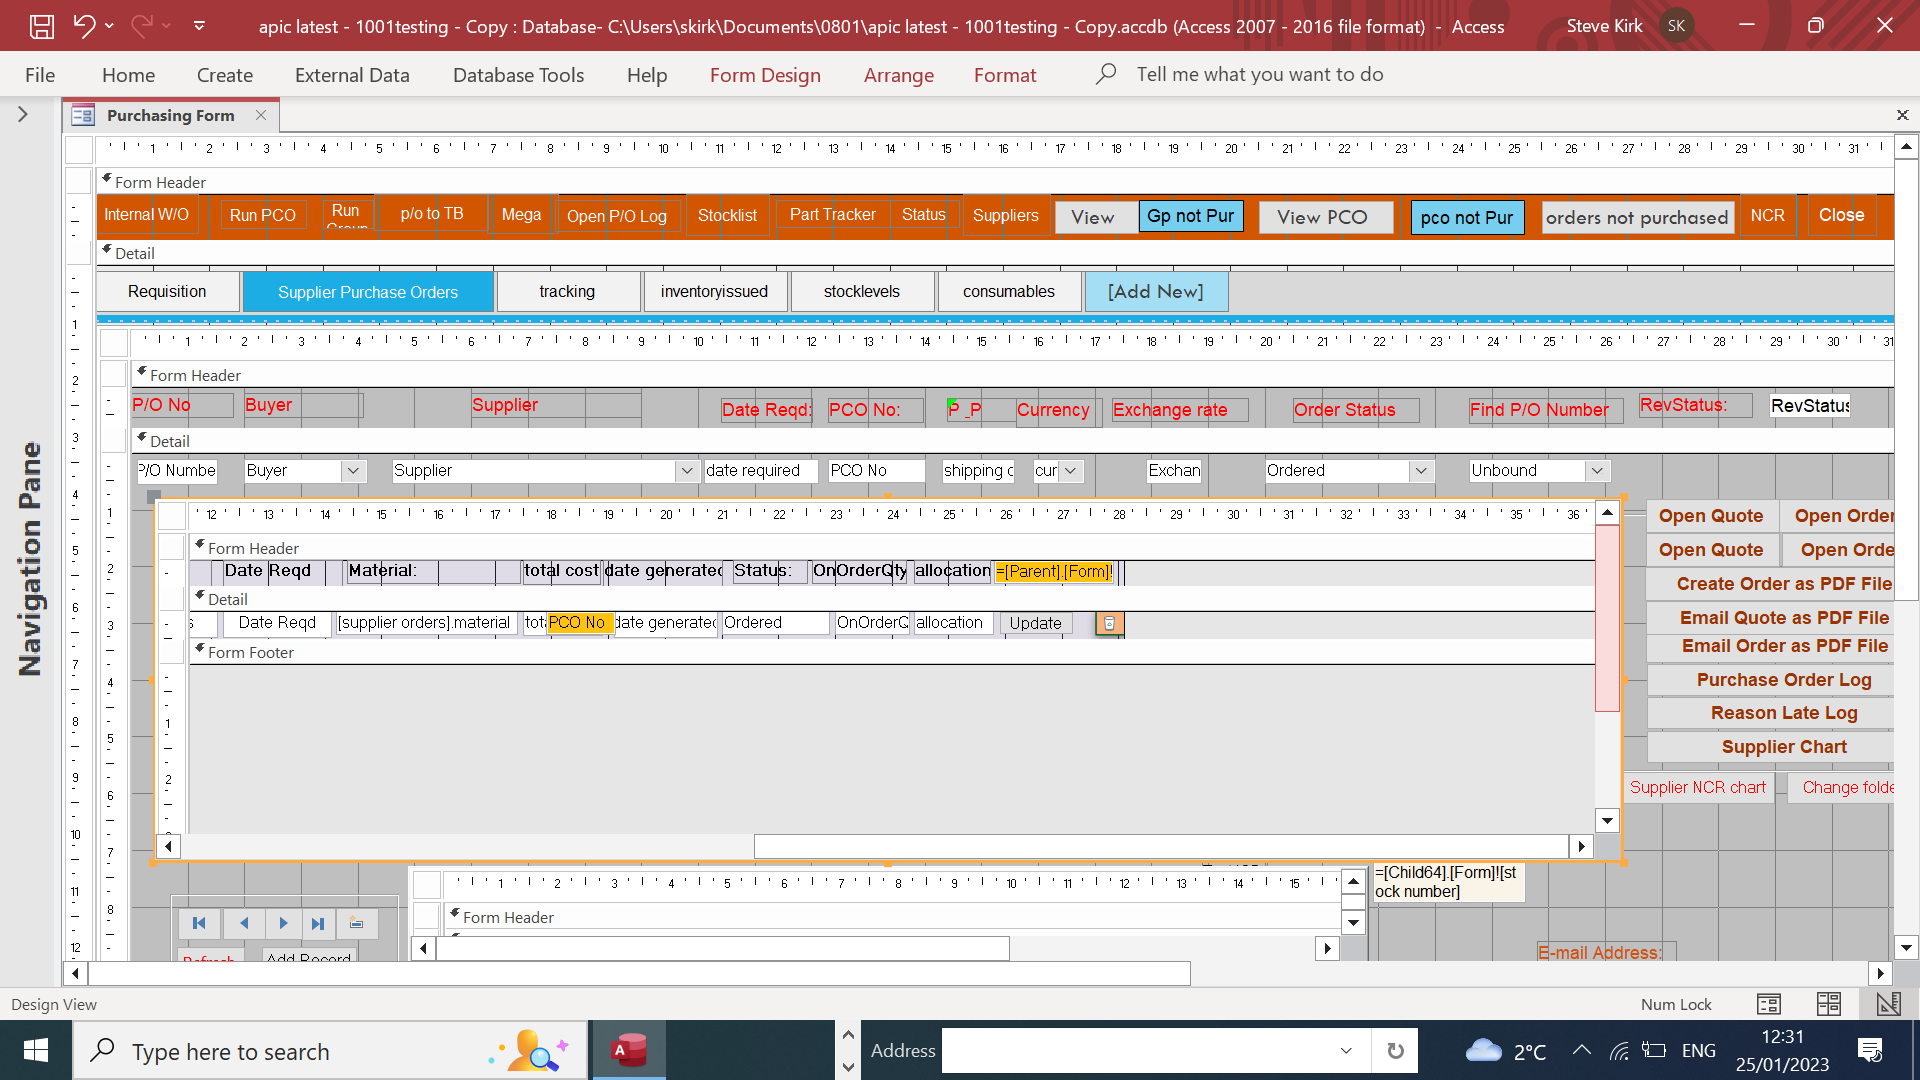Screen dimensions: 1920x1080
Task: Customize the Quick Access Toolbar
Action: pyautogui.click(x=199, y=26)
